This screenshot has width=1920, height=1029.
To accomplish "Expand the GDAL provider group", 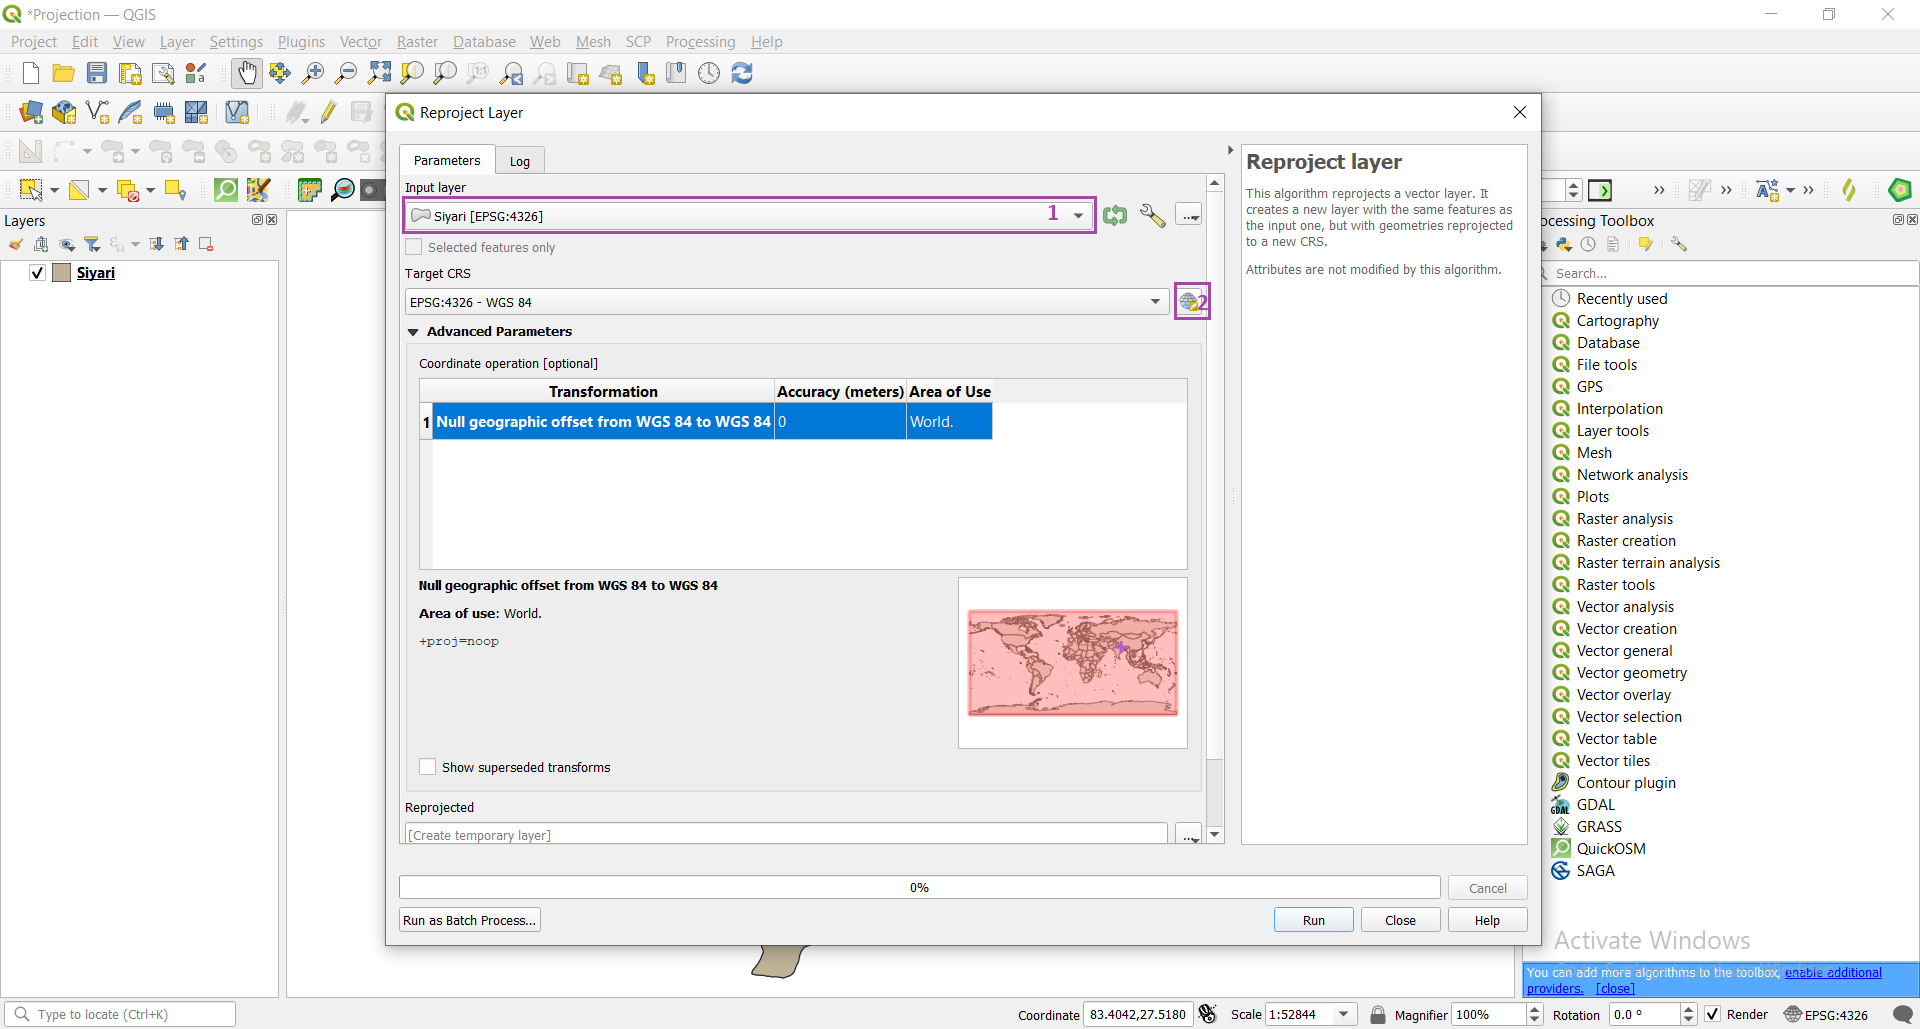I will (1595, 805).
